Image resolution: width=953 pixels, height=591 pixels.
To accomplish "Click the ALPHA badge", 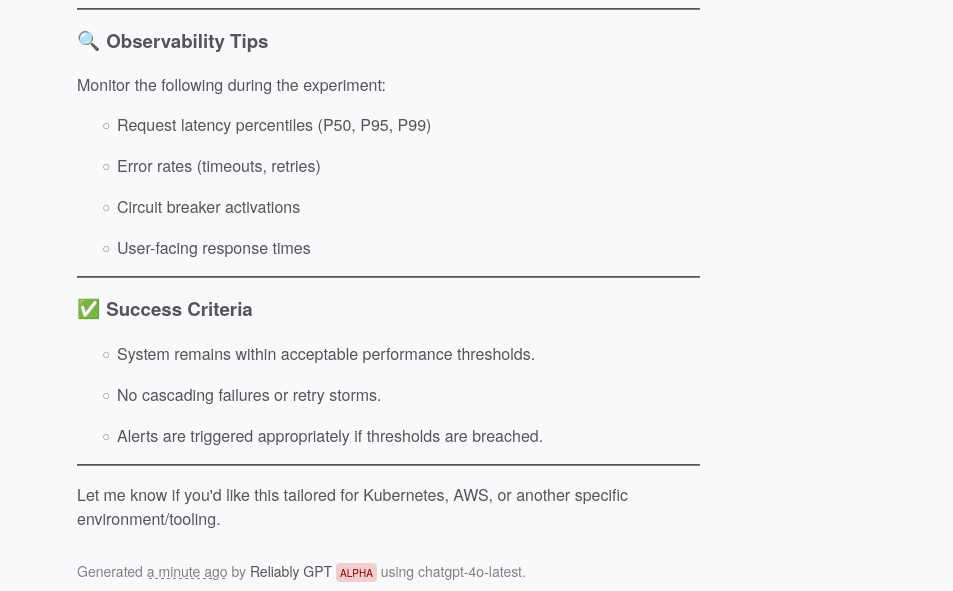I will pyautogui.click(x=356, y=573).
